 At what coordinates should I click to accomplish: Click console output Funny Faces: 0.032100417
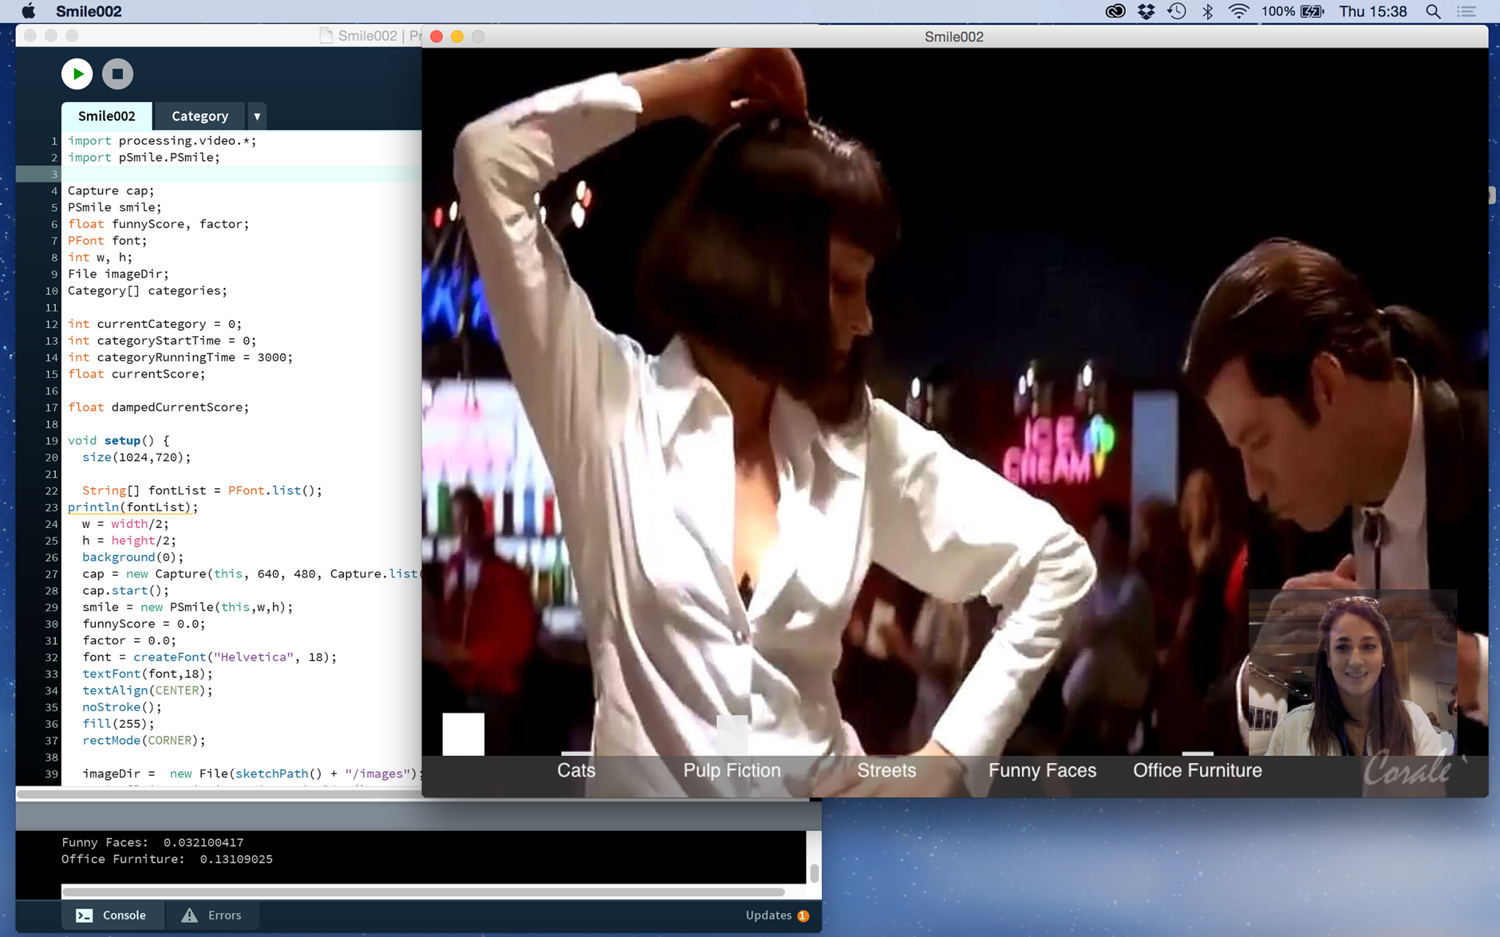point(152,842)
